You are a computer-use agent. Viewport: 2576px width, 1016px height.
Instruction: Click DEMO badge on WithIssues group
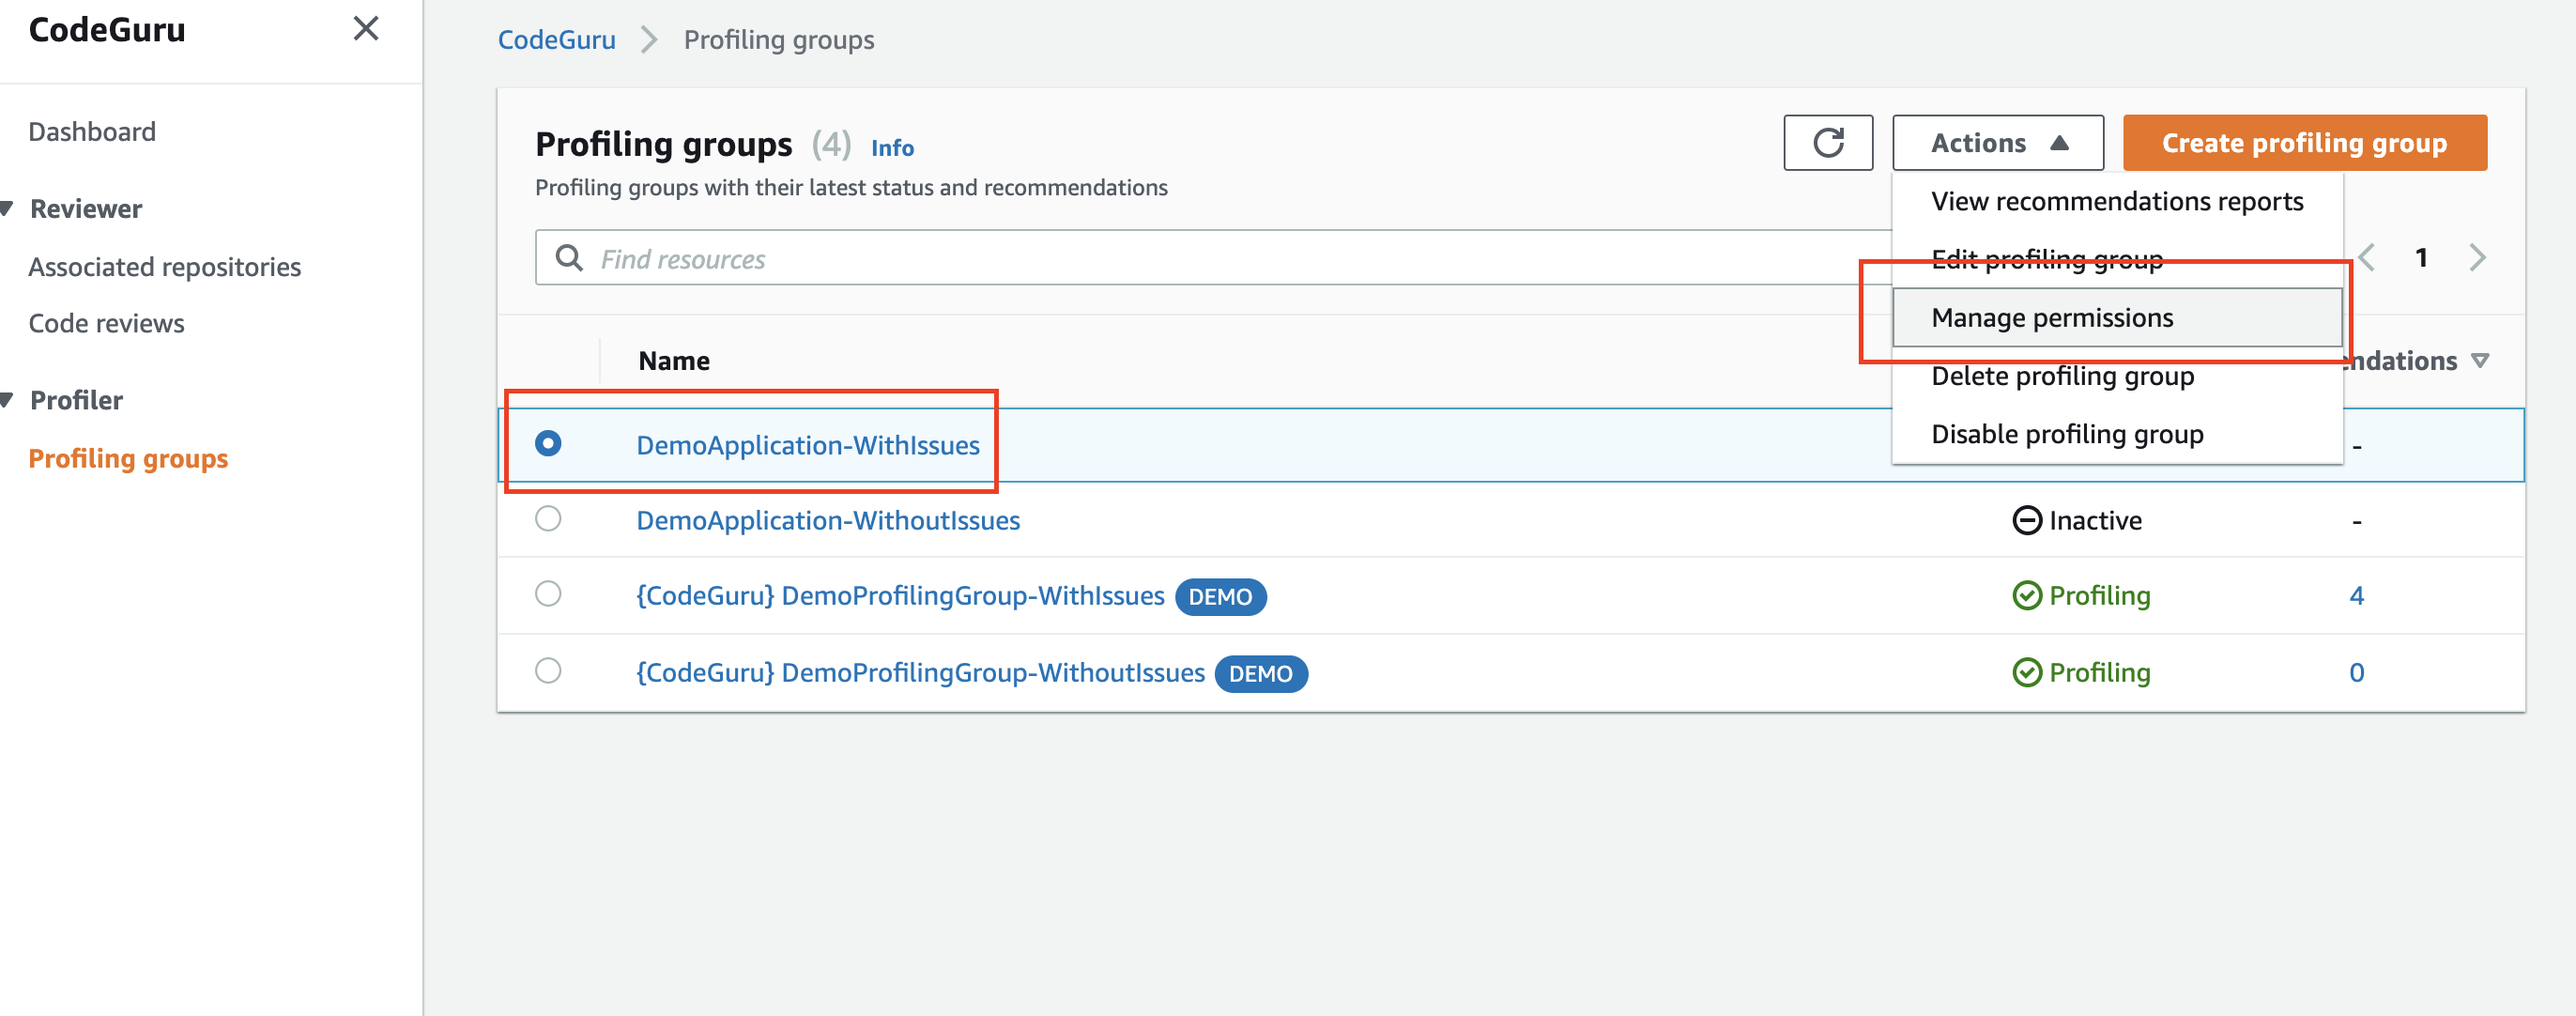(1219, 597)
